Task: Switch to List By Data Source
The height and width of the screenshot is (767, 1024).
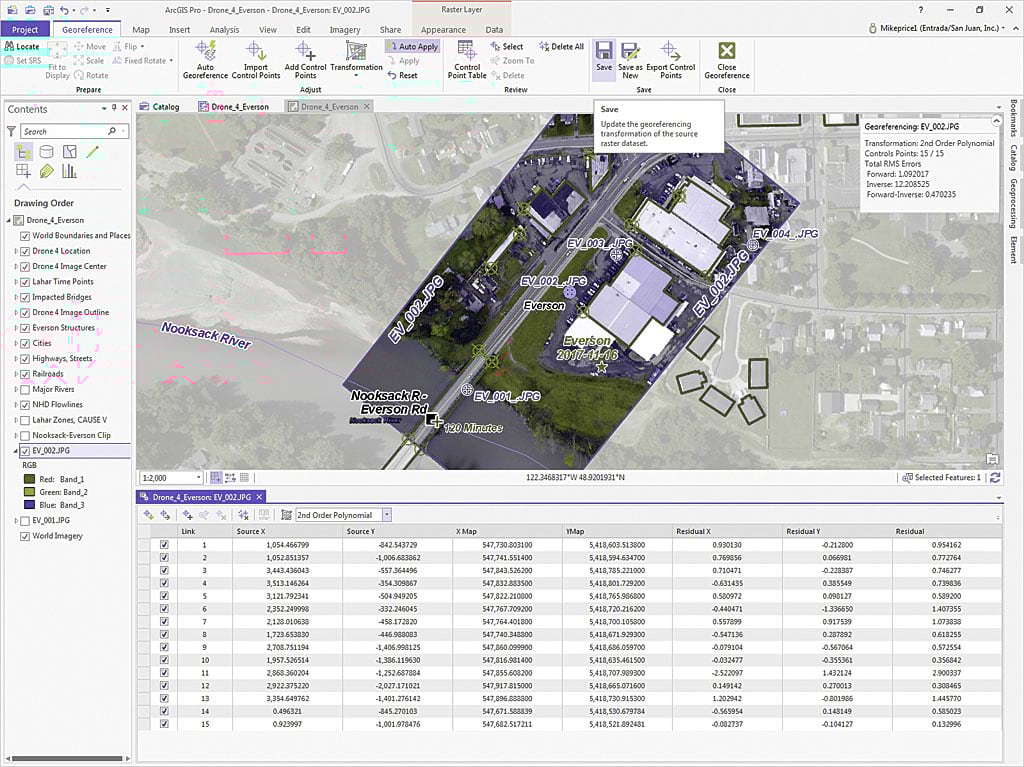Action: [46, 152]
